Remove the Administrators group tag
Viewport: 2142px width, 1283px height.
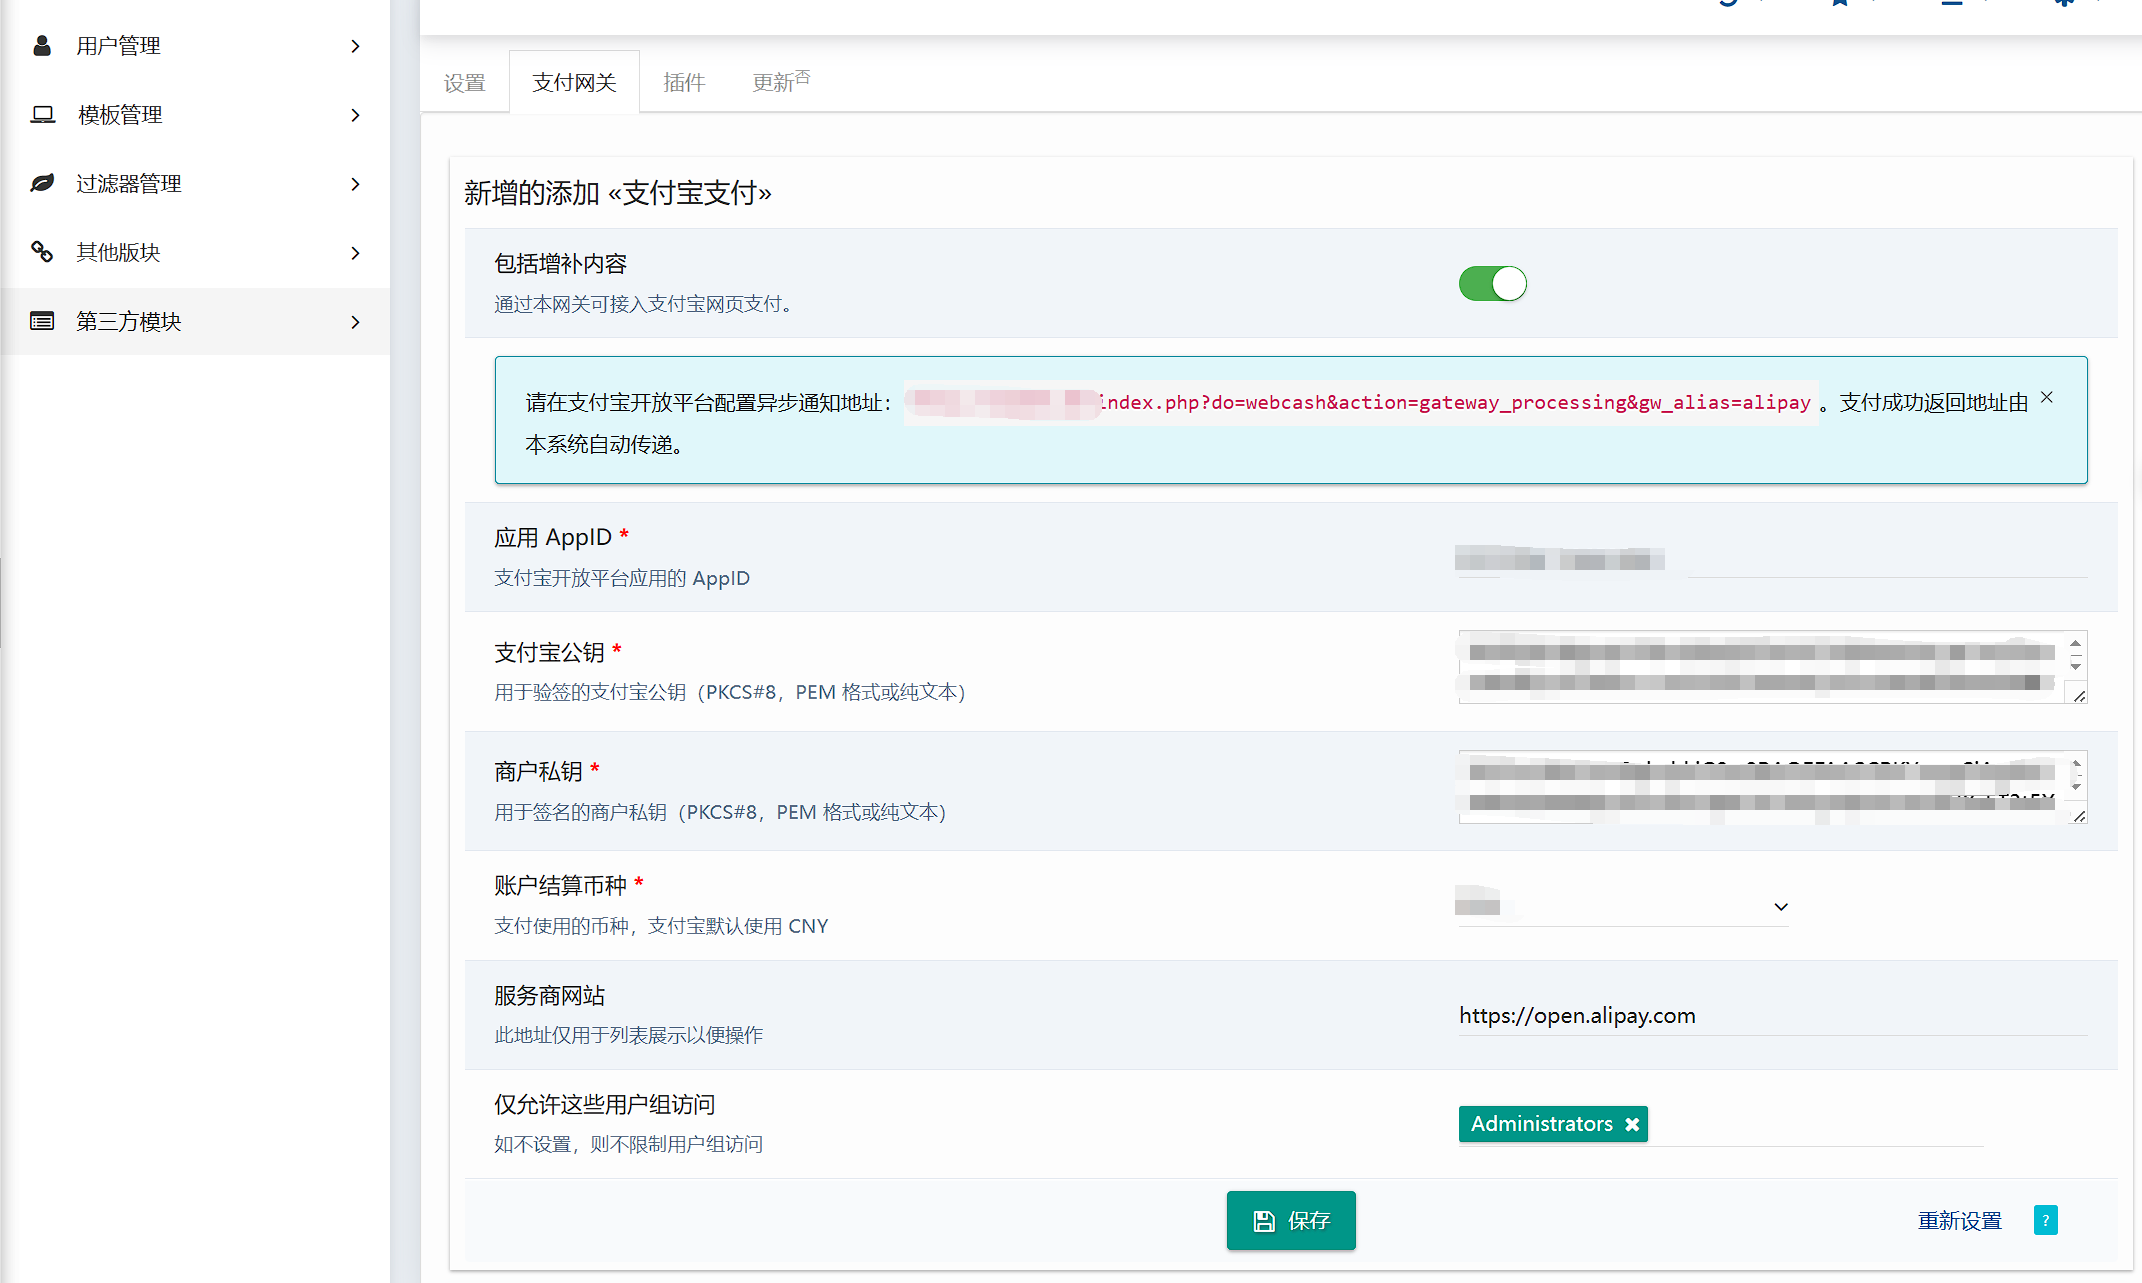[x=1630, y=1123]
